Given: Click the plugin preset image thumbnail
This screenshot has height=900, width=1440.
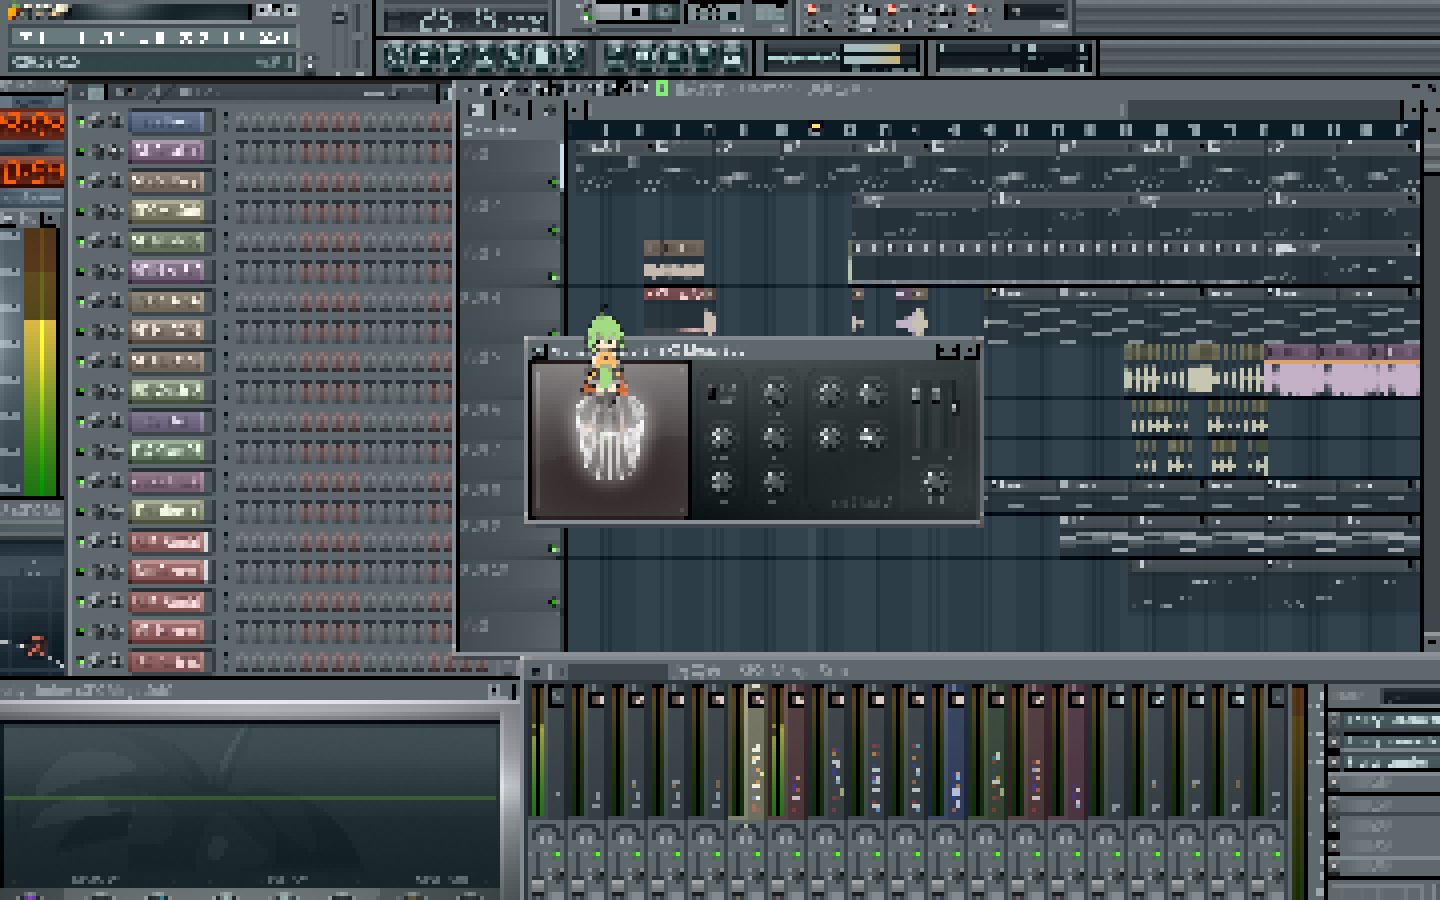Looking at the screenshot, I should (610, 440).
